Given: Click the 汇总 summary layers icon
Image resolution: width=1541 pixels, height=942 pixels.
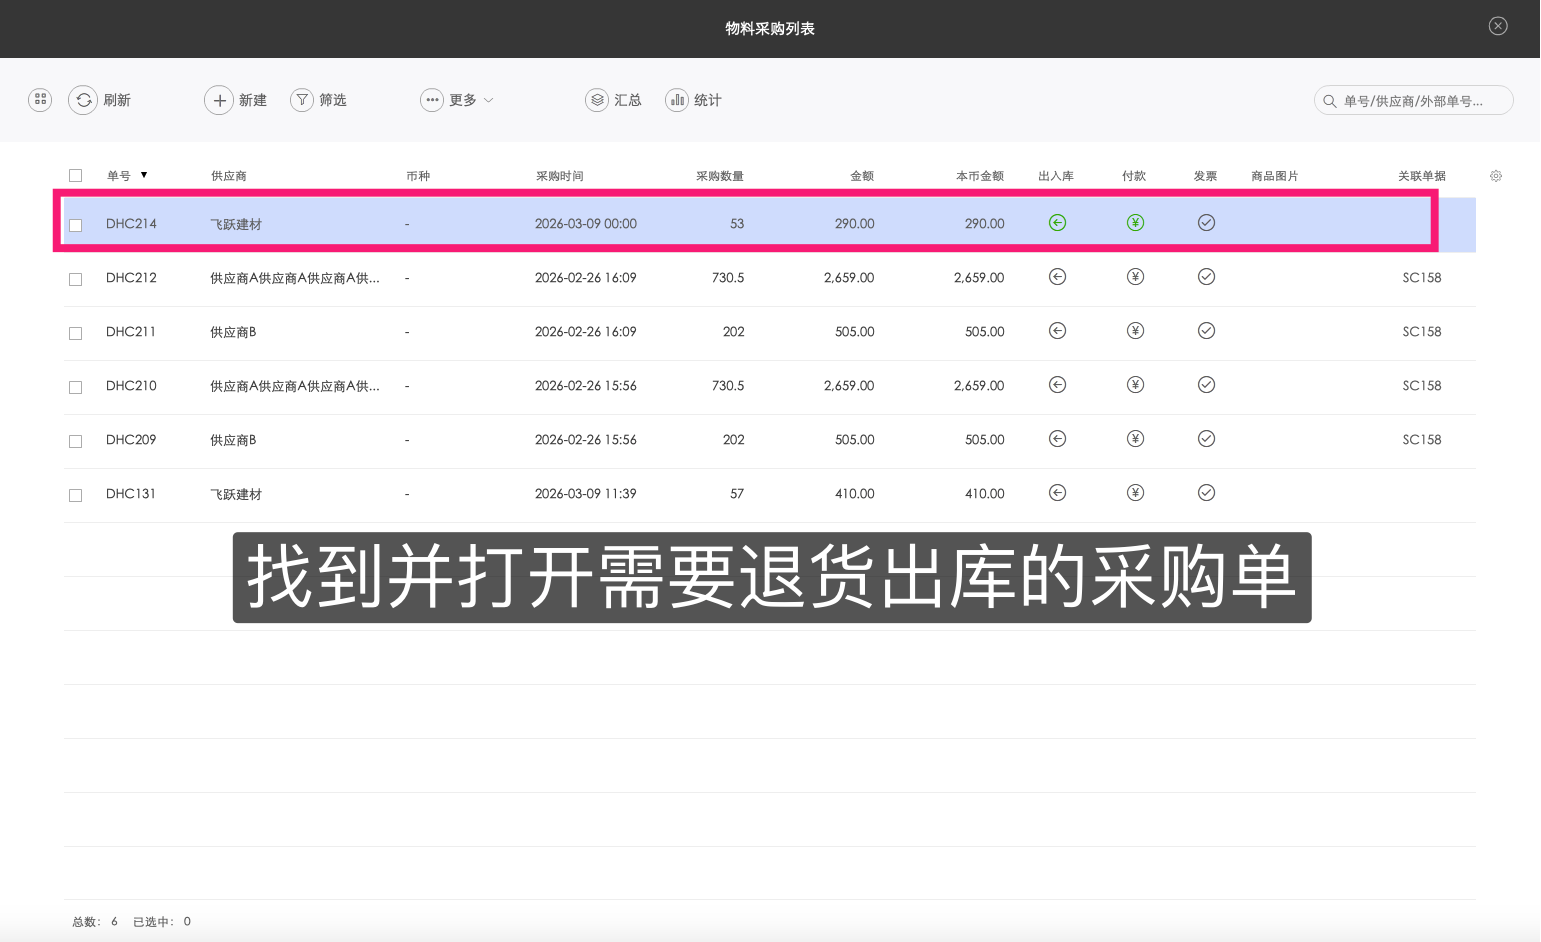Looking at the screenshot, I should coord(597,100).
